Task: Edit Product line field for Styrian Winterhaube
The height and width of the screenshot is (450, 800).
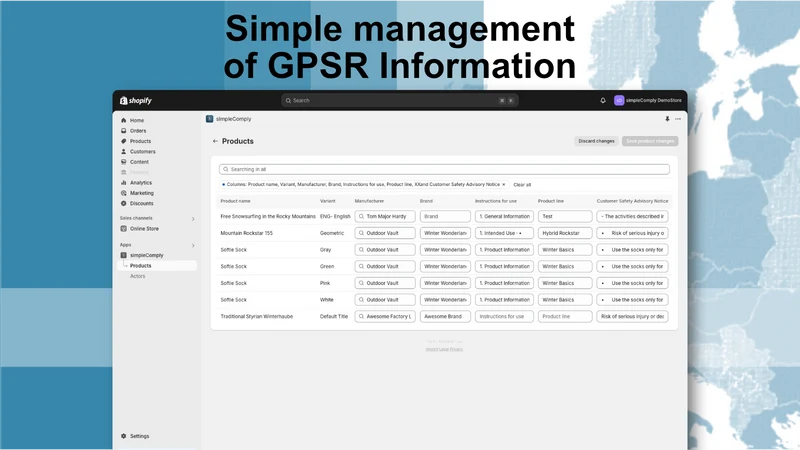Action: click(565, 316)
